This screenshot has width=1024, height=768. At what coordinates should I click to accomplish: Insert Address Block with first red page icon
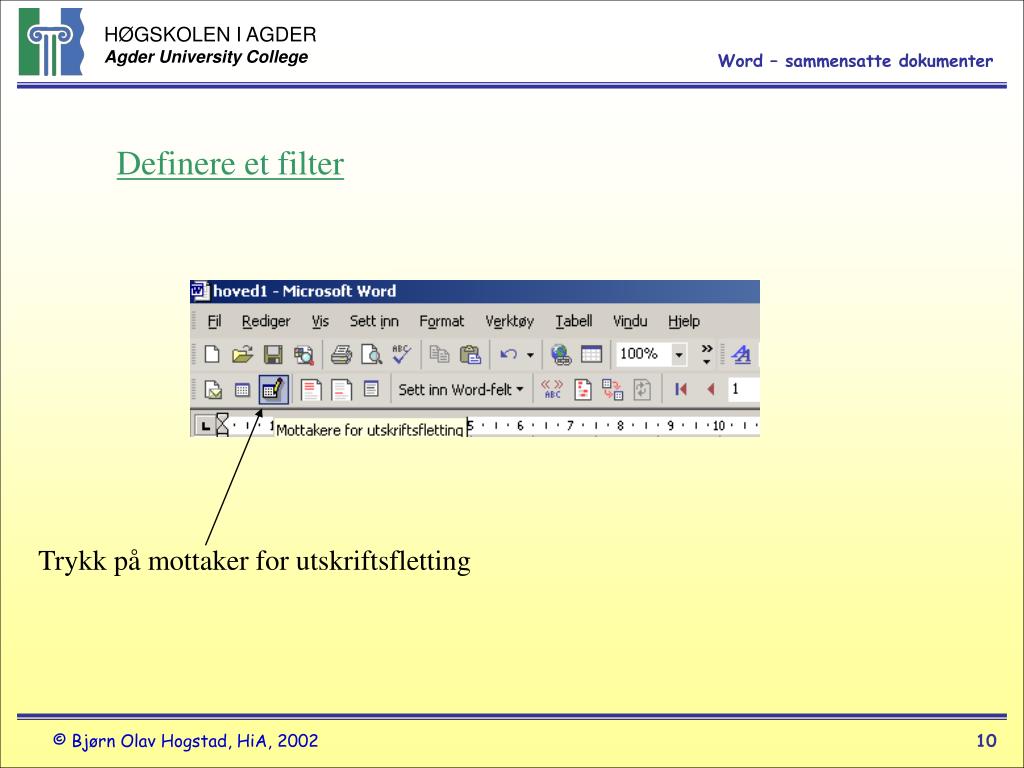coord(311,390)
